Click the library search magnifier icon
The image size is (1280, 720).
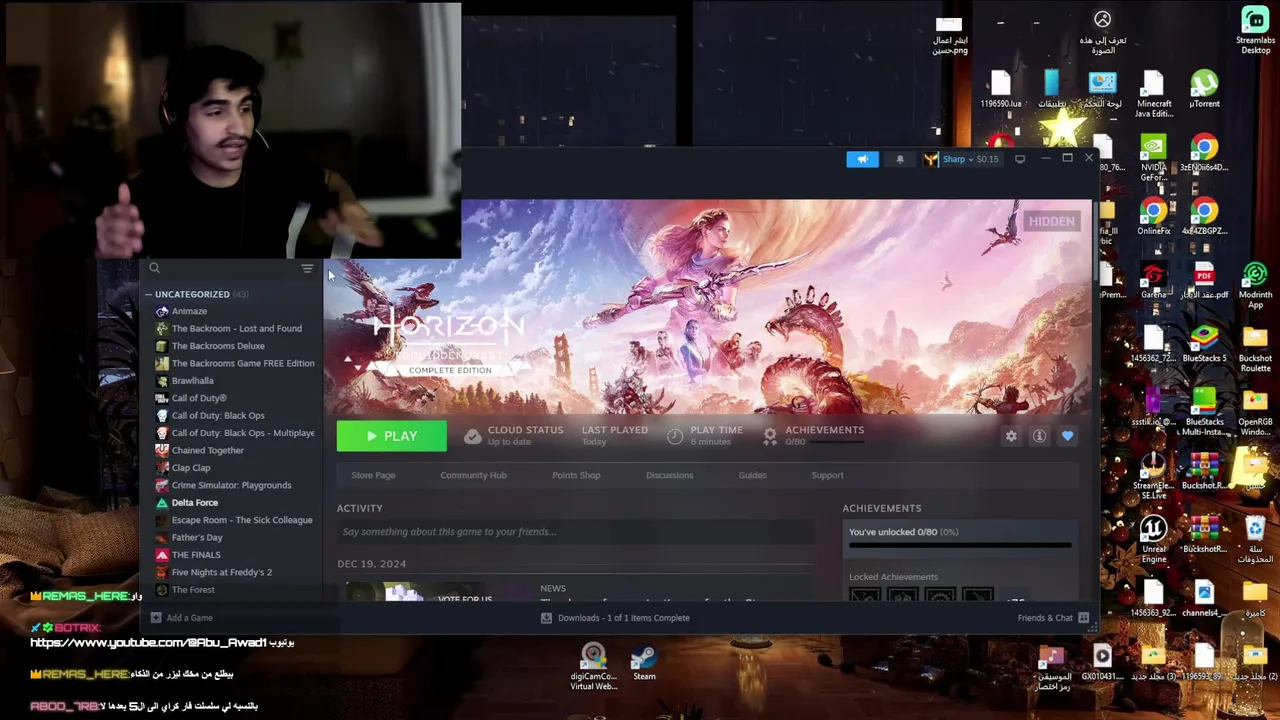point(154,268)
